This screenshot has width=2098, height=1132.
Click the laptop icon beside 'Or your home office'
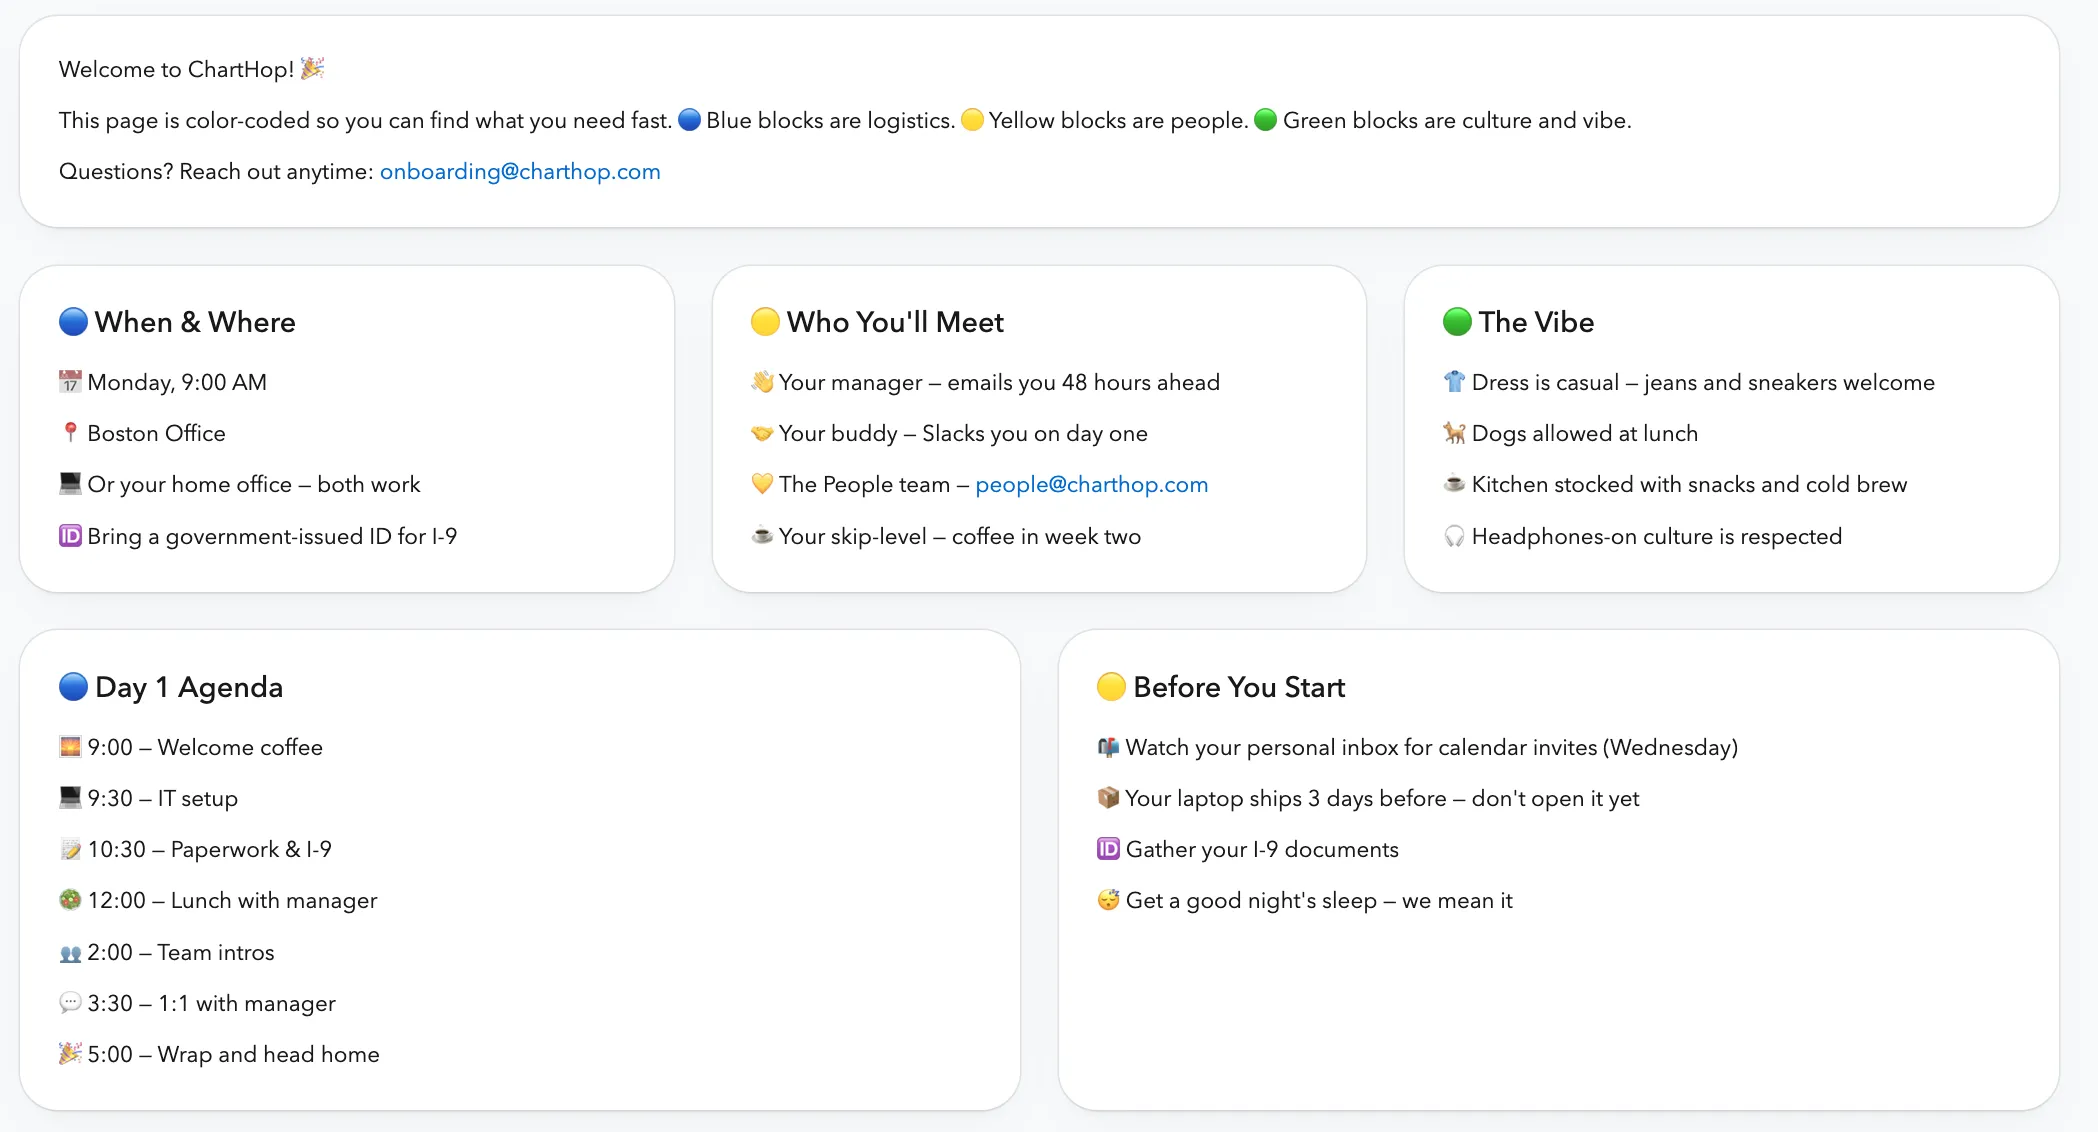70,483
